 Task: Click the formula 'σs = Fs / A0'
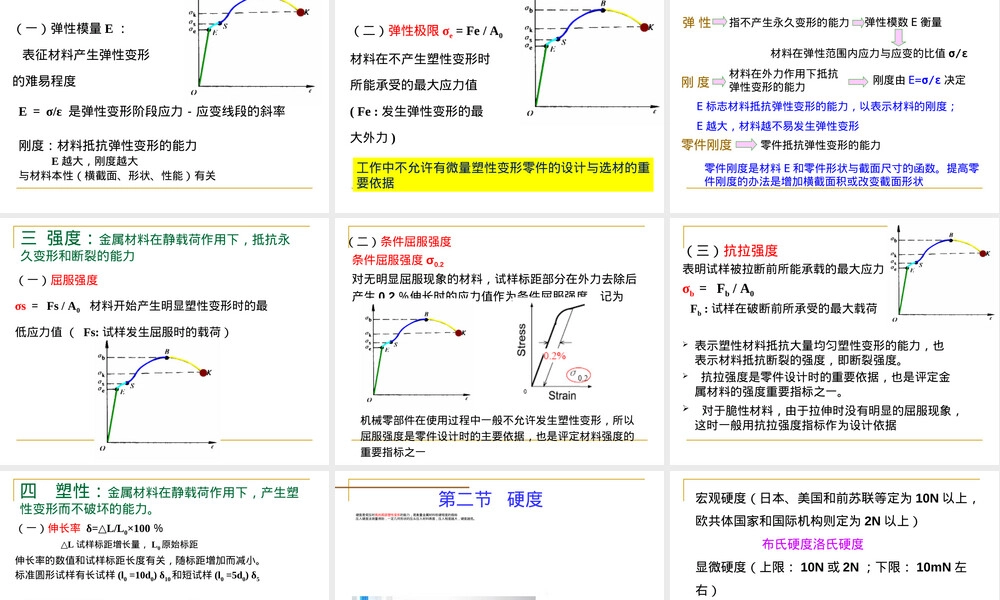pos(48,306)
